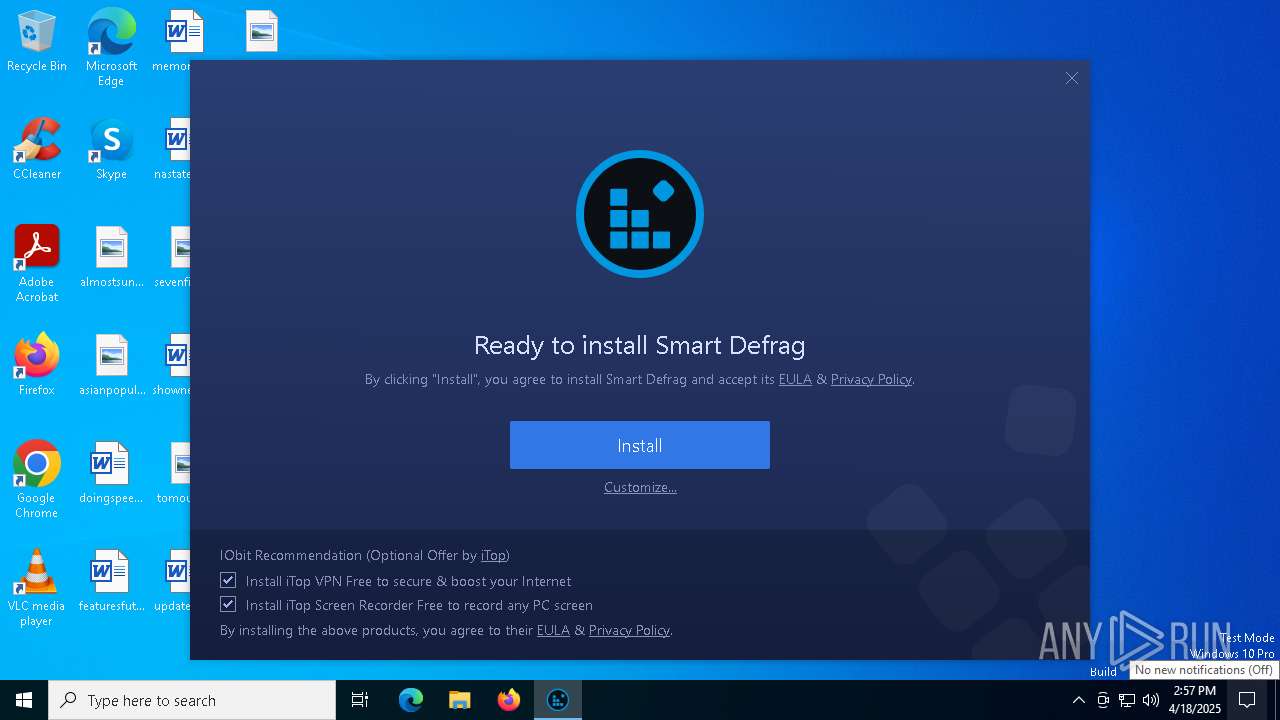Open the Recycle Bin desktop icon
Image resolution: width=1280 pixels, height=720 pixels.
pyautogui.click(x=37, y=42)
